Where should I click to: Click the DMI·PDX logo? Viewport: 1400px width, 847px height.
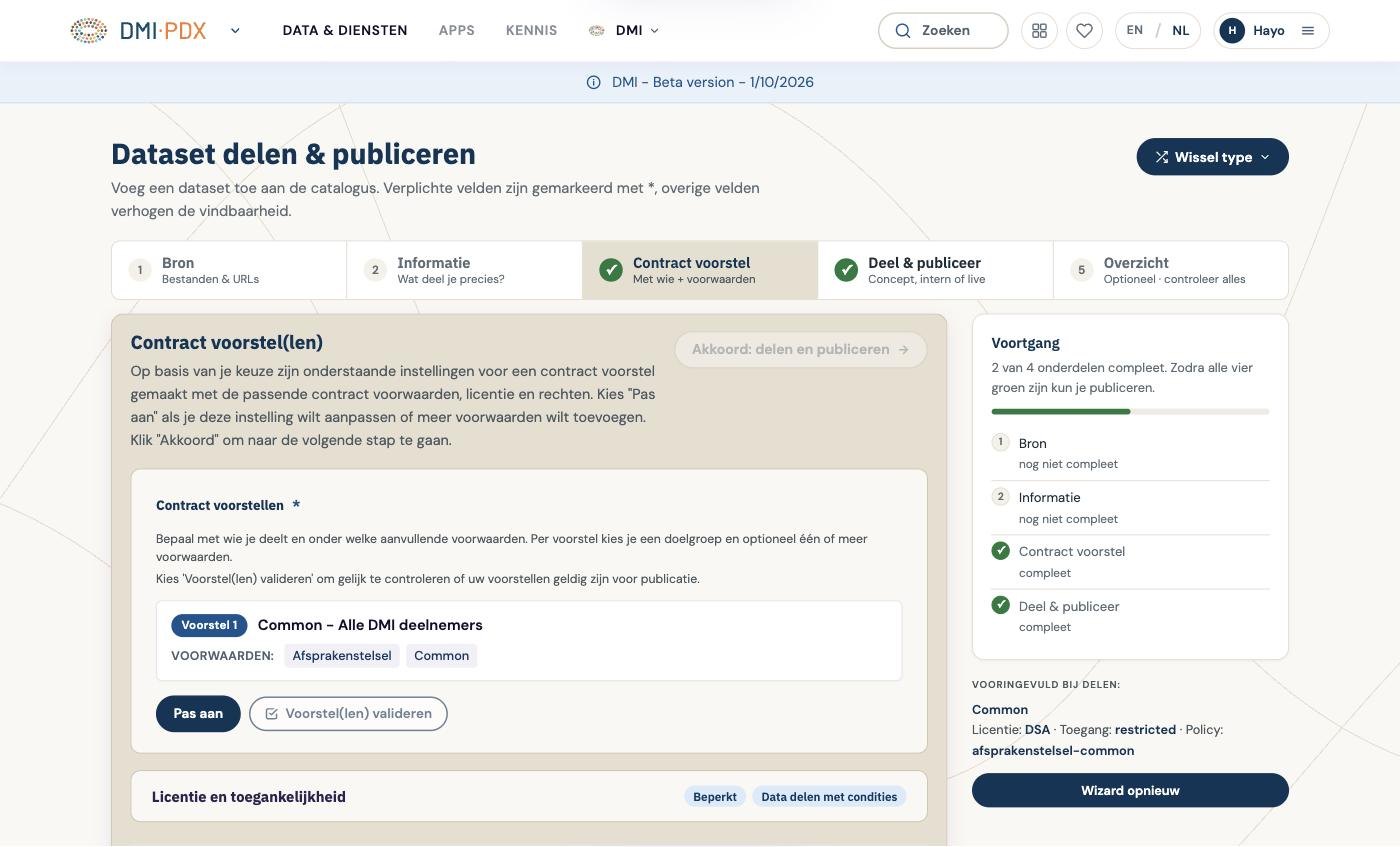click(x=138, y=31)
